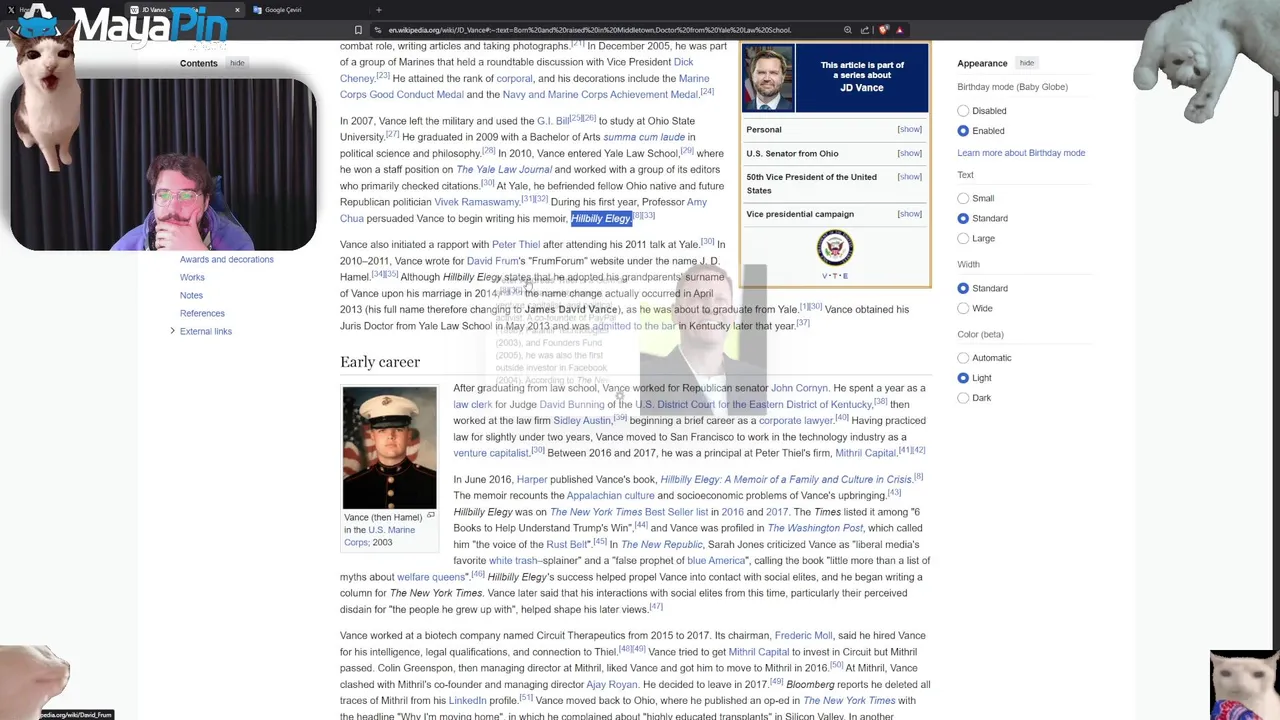Show 50th Vice President section
The height and width of the screenshot is (720, 1280).
pos(909,177)
